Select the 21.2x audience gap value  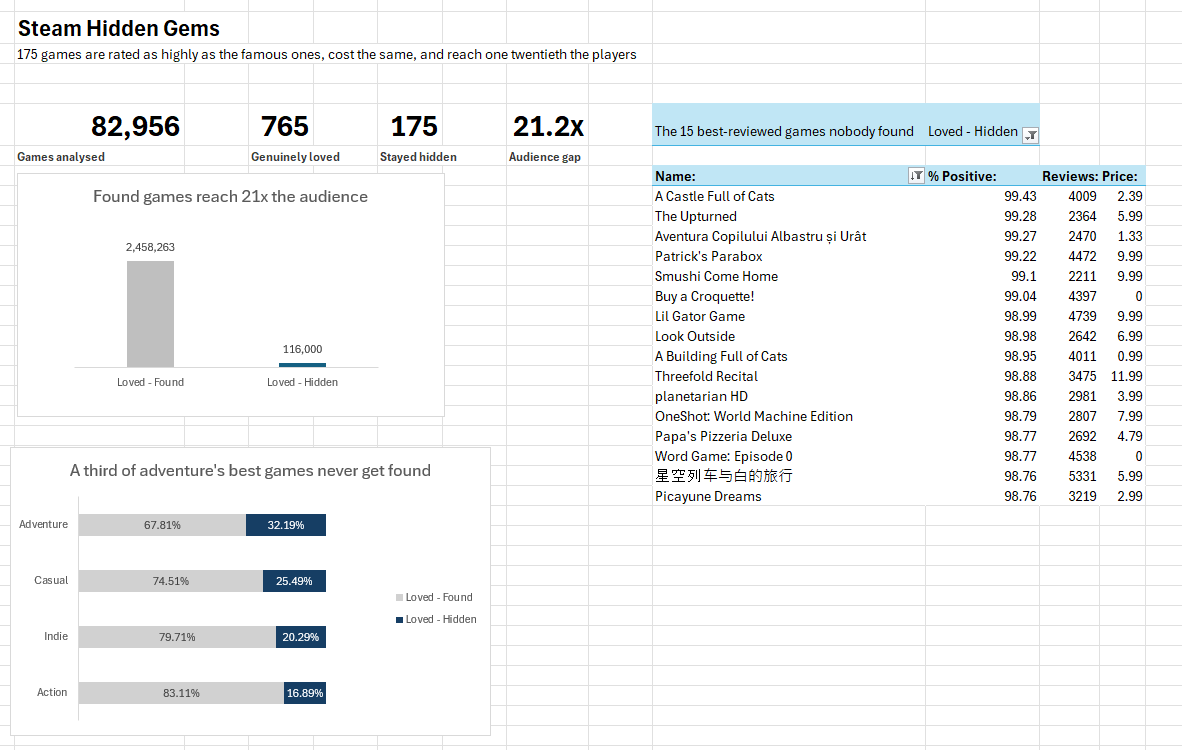[x=548, y=126]
